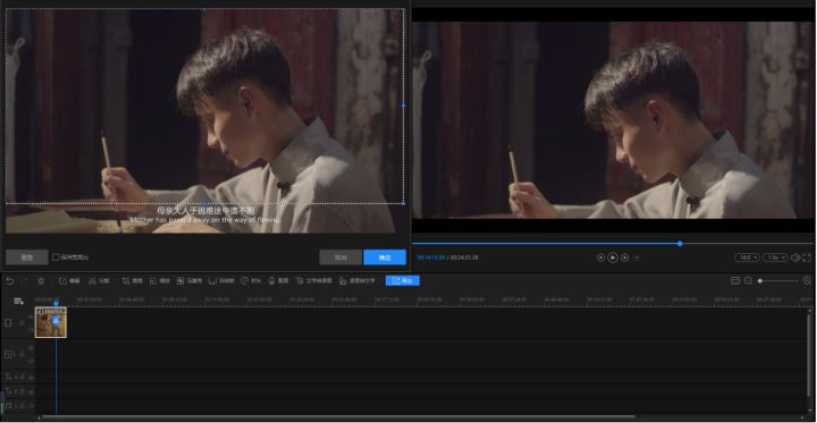Screen dimensions: 817x423
Task: Click the first text track icon
Action: pos(8,377)
